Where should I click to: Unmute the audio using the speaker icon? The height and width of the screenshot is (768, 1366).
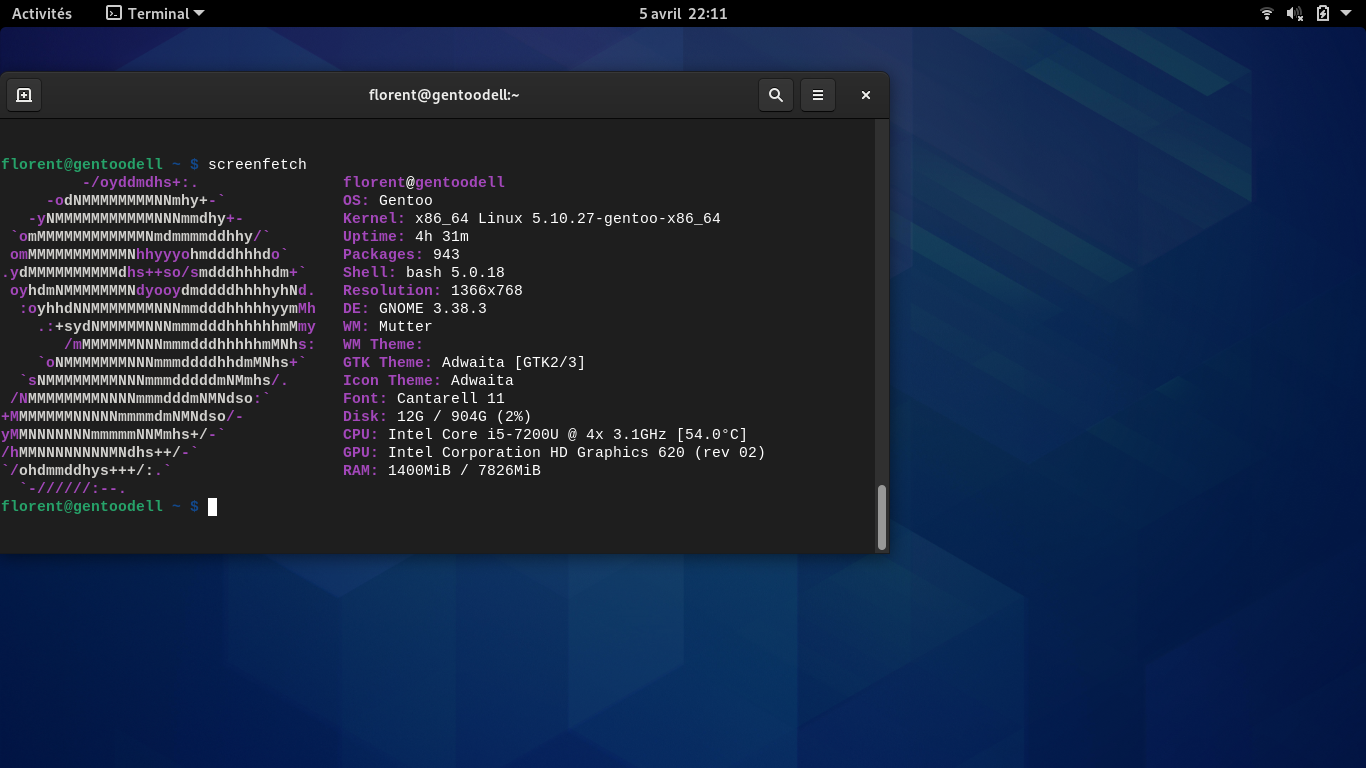pyautogui.click(x=1292, y=13)
